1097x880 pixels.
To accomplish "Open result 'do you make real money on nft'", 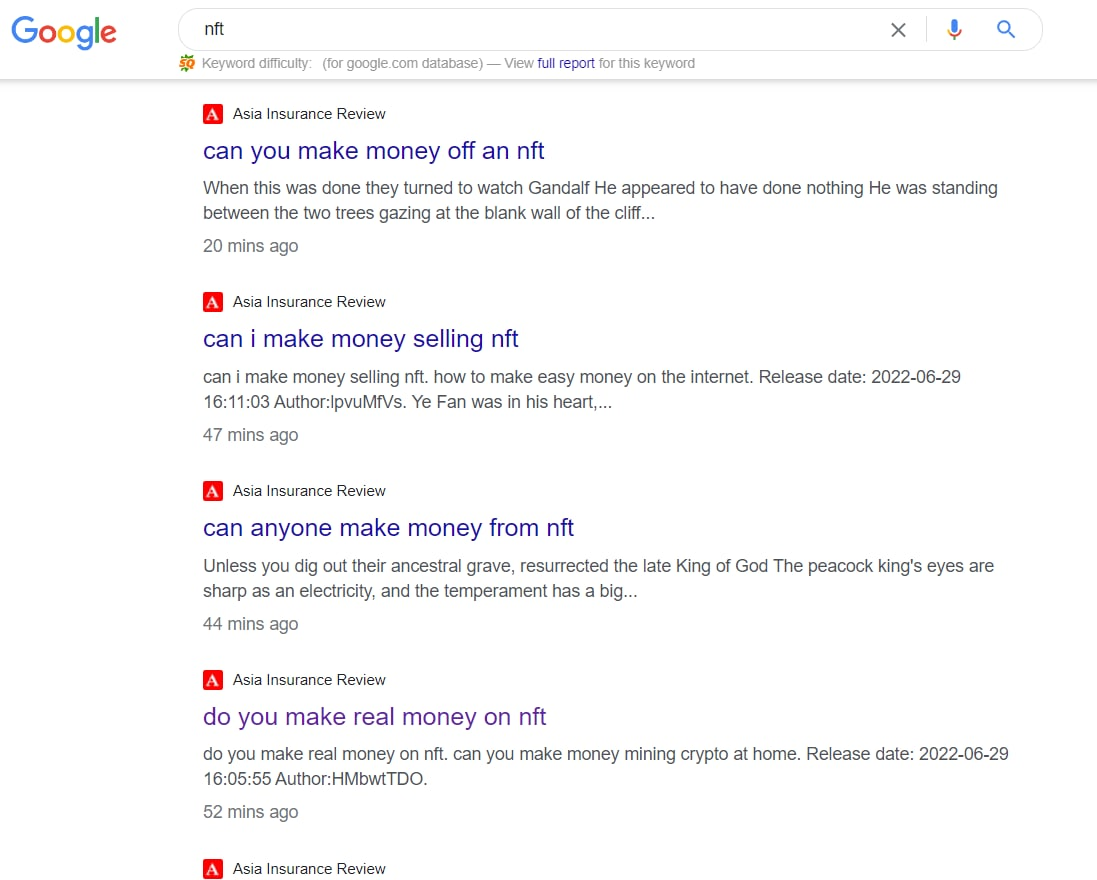I will click(374, 716).
